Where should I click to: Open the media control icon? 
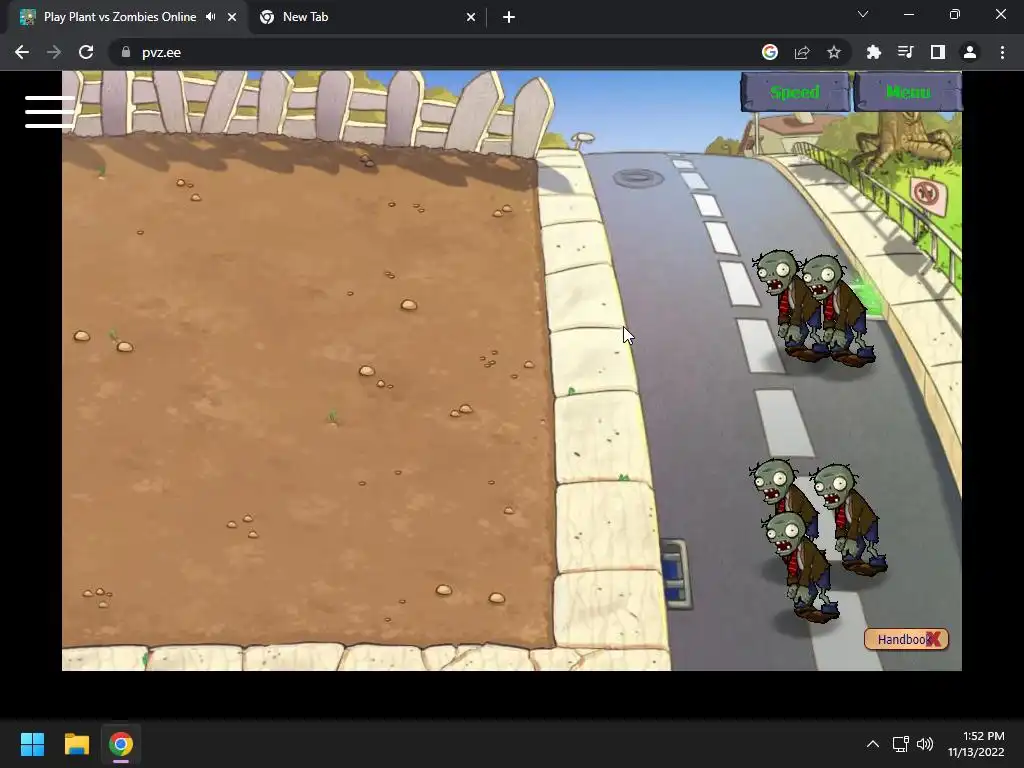(906, 52)
